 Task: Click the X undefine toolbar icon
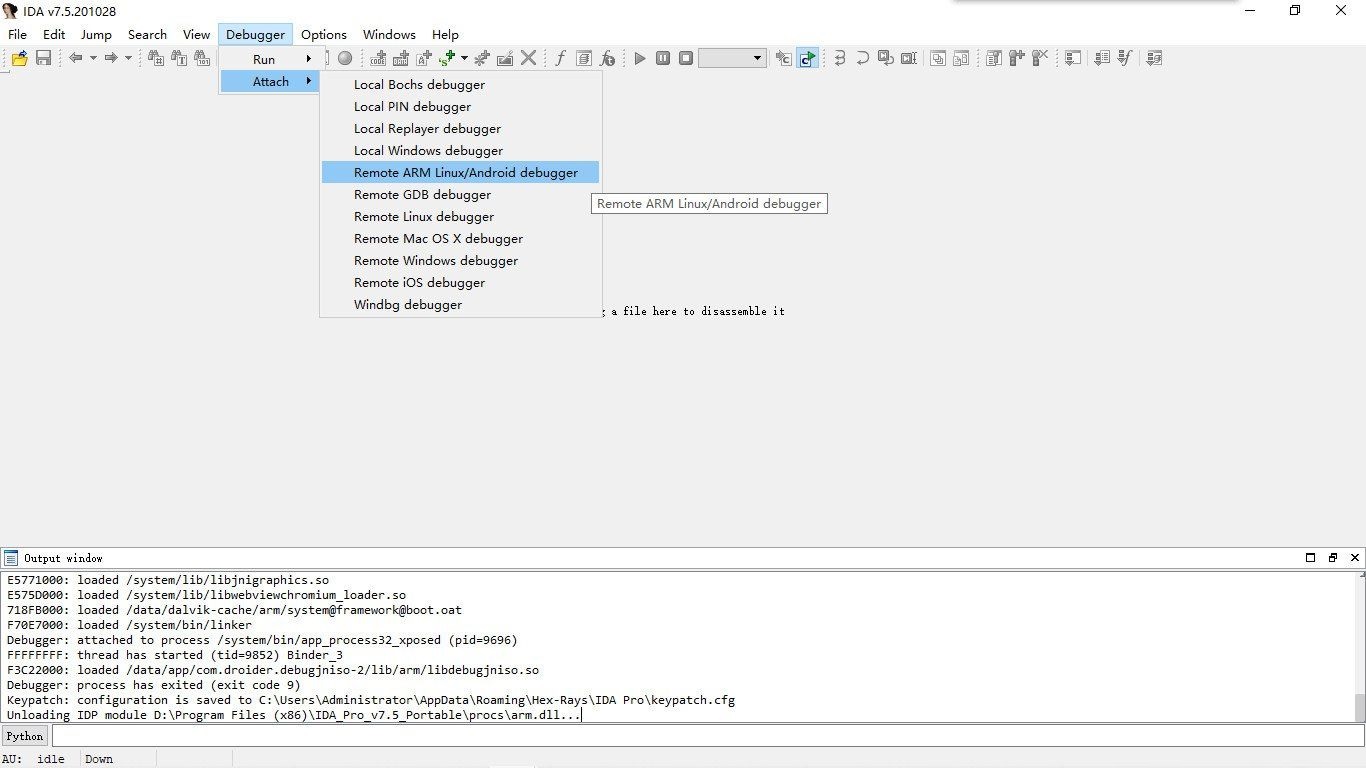click(x=528, y=58)
